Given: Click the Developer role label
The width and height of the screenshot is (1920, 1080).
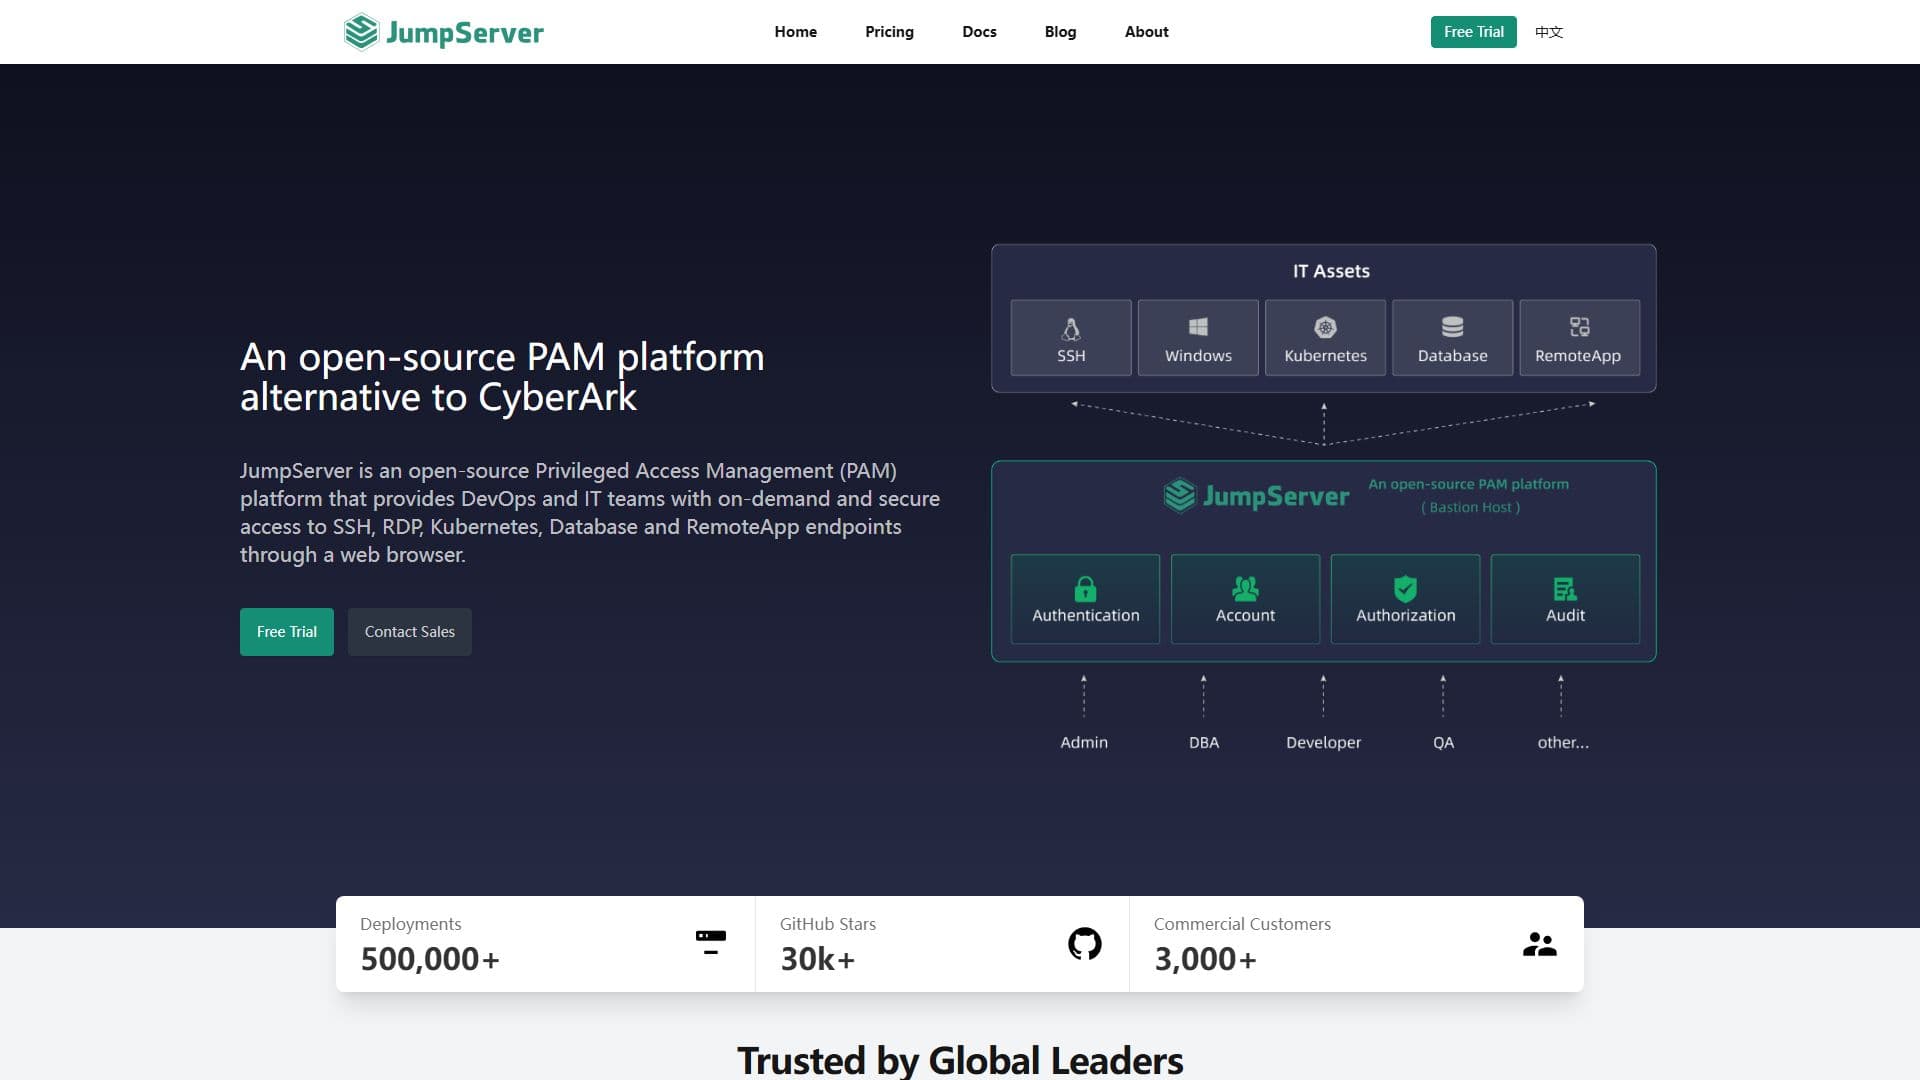Looking at the screenshot, I should point(1323,742).
